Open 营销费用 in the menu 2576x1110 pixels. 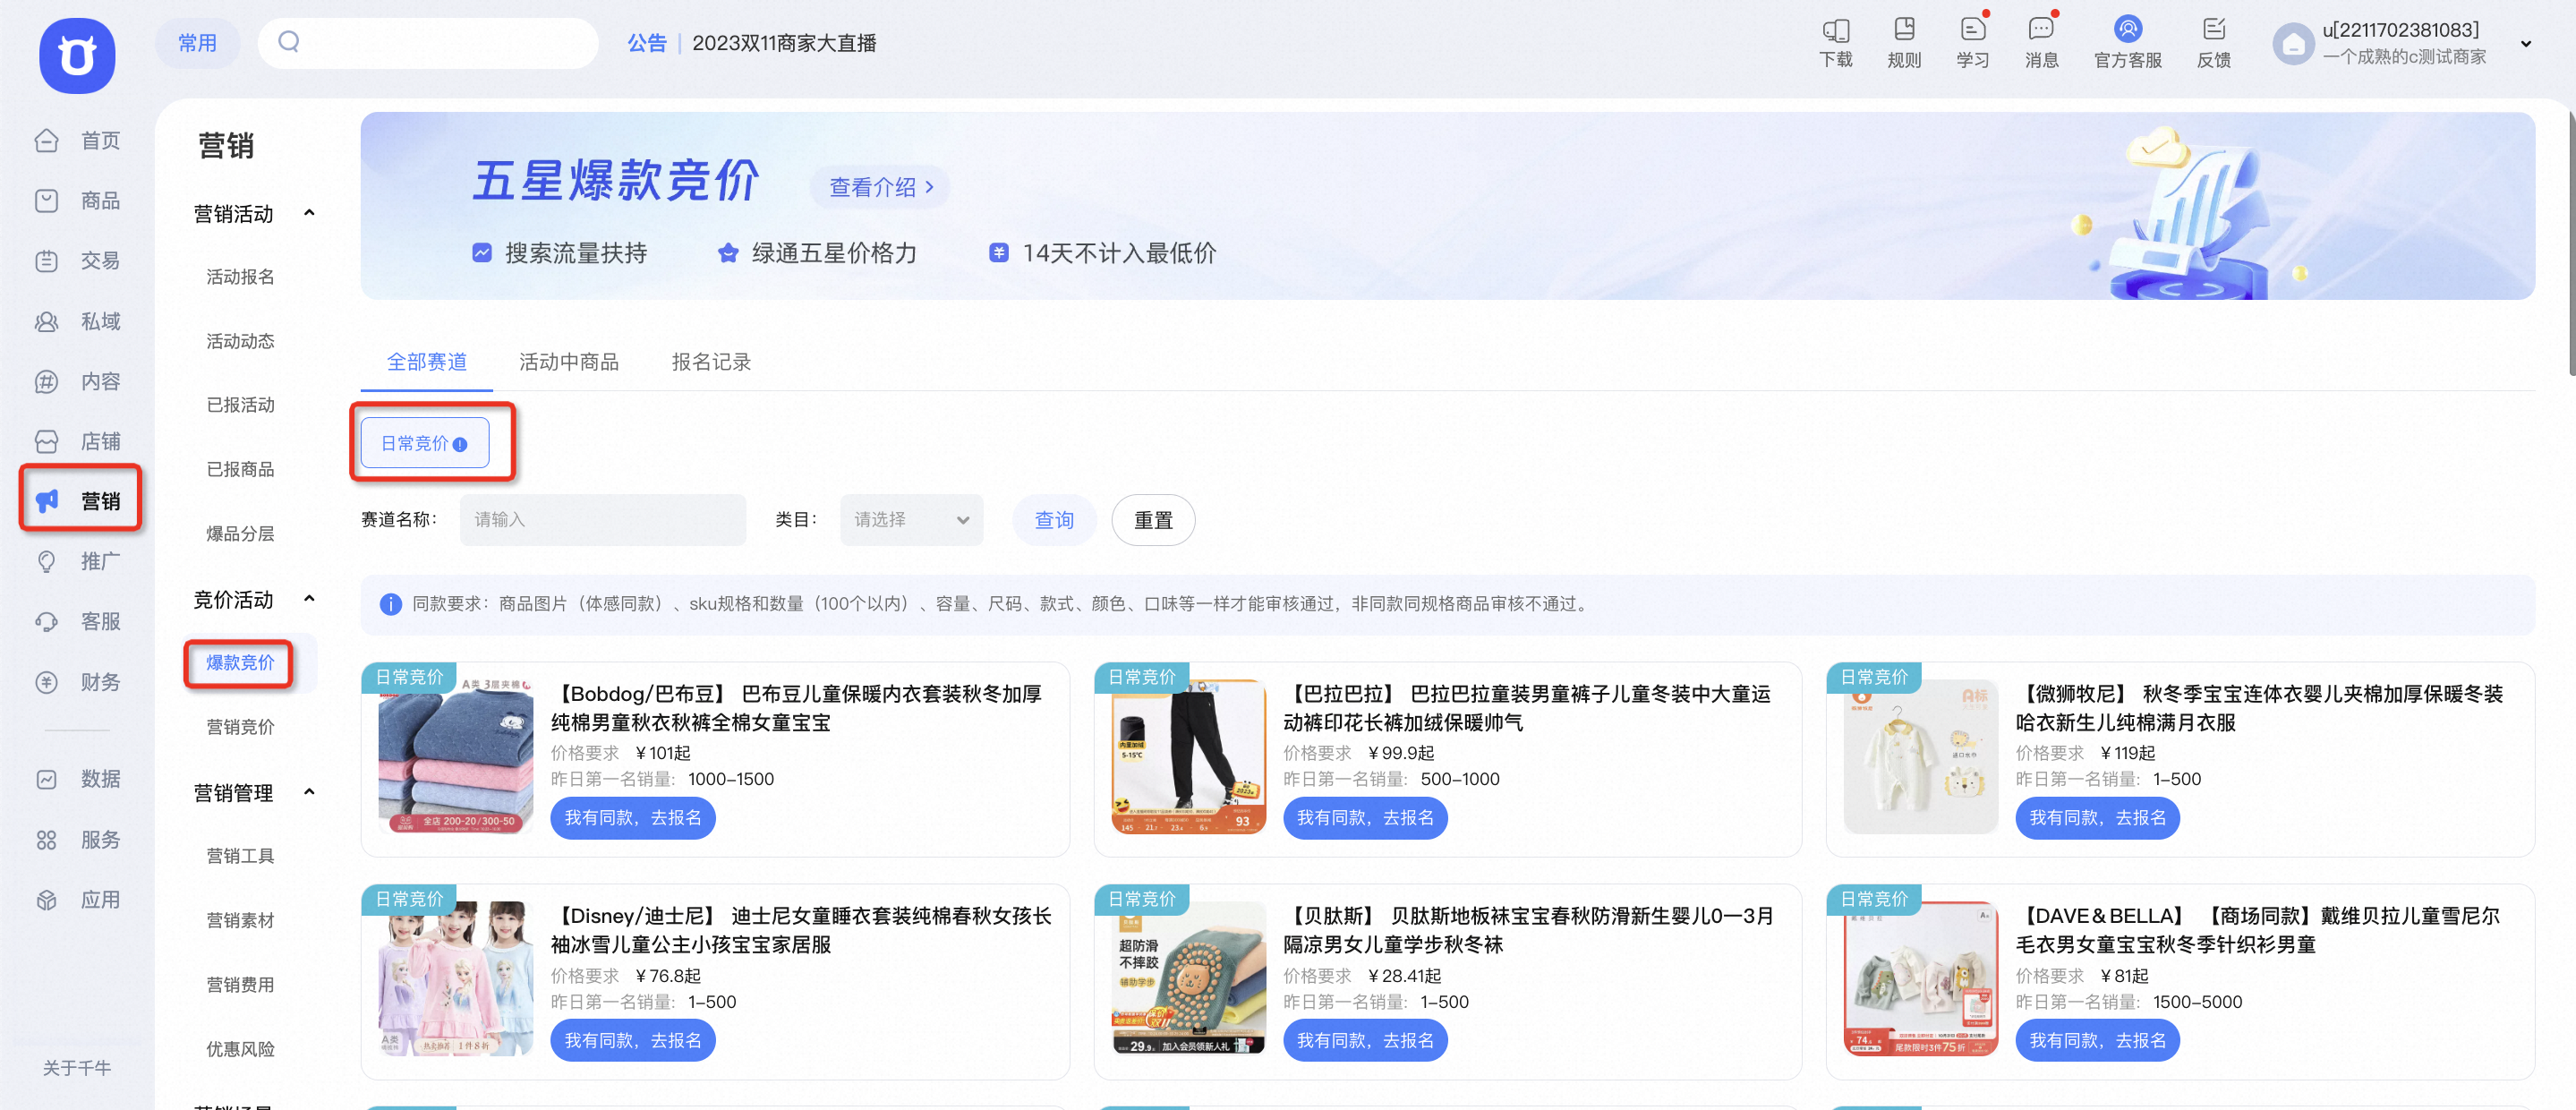pyautogui.click(x=240, y=985)
